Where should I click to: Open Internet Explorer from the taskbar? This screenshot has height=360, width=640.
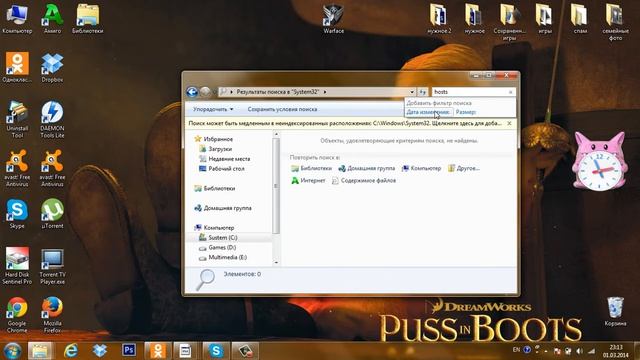point(70,351)
